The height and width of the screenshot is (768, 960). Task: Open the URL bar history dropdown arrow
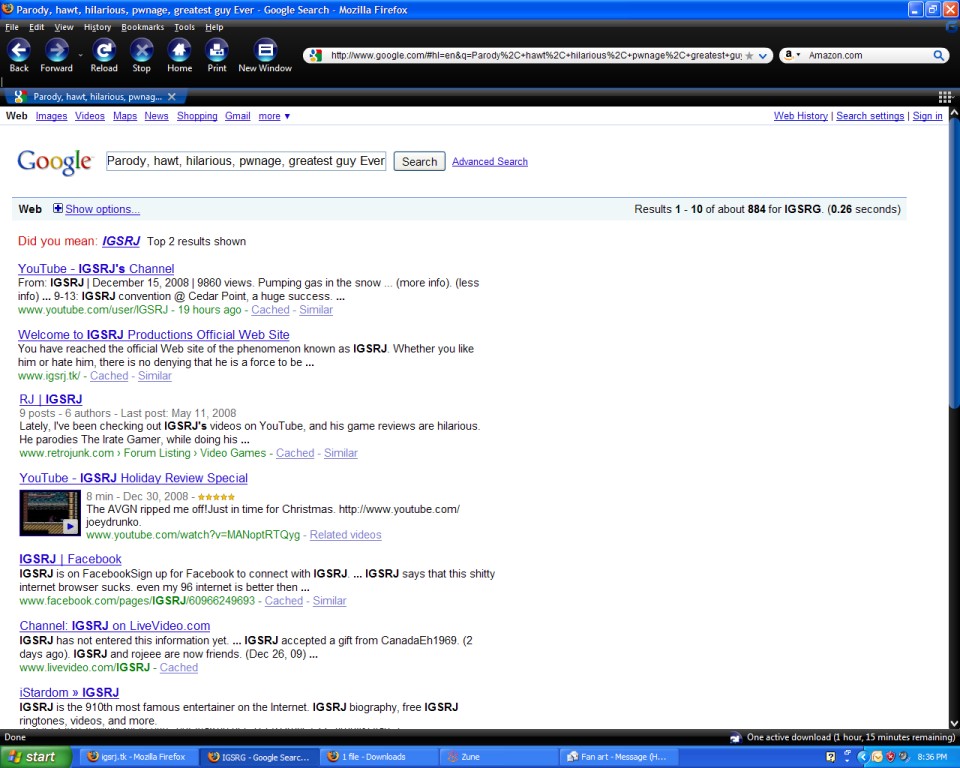click(x=764, y=56)
